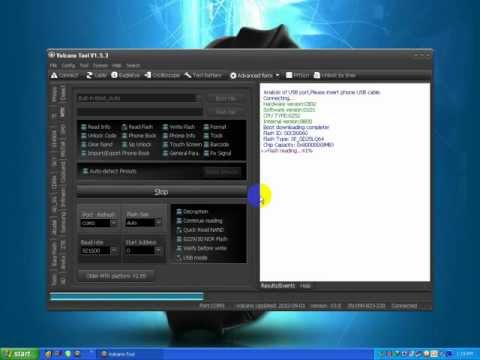Select the Read Flash option

point(137,127)
